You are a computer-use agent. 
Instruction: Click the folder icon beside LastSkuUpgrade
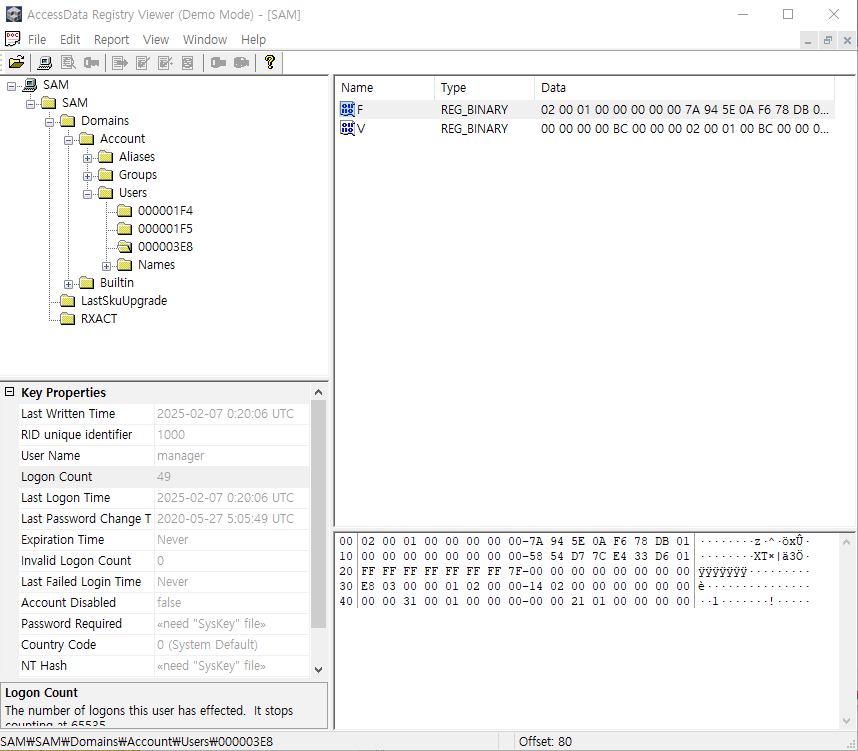[x=68, y=301]
